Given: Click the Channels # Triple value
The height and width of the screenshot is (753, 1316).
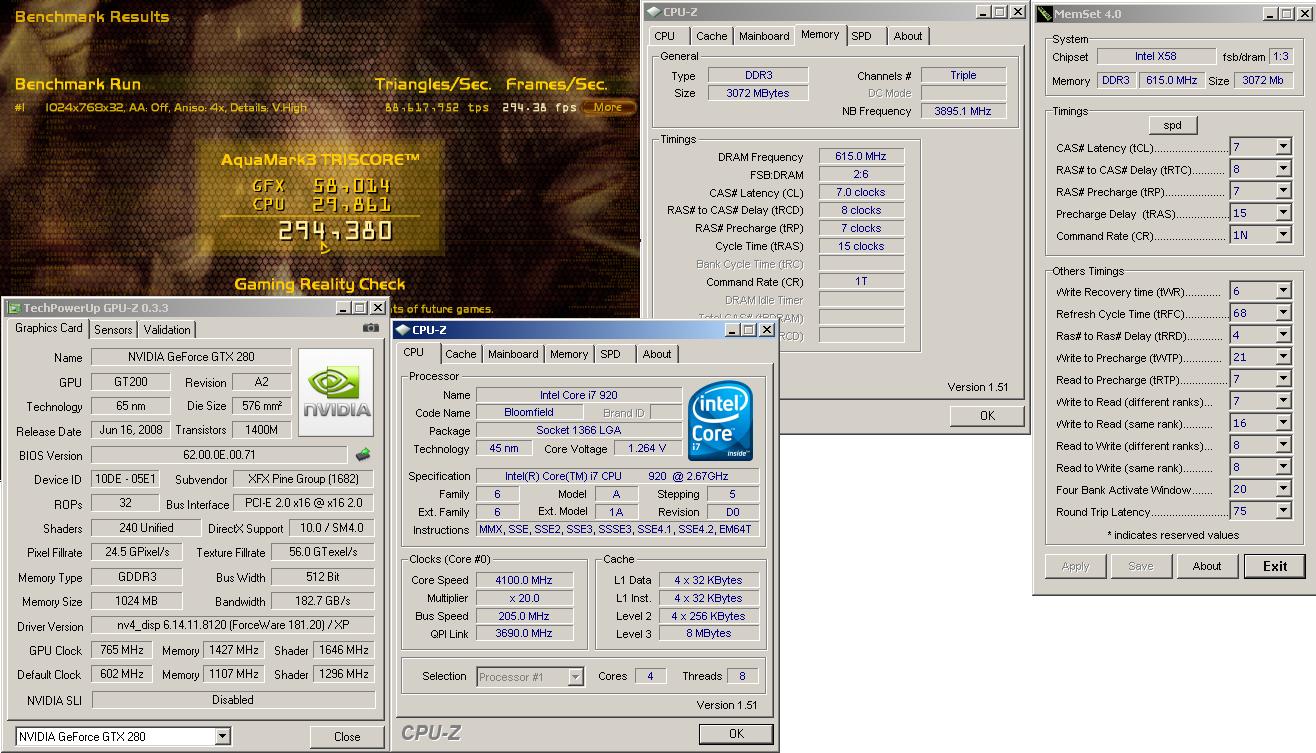Looking at the screenshot, I should coord(963,75).
